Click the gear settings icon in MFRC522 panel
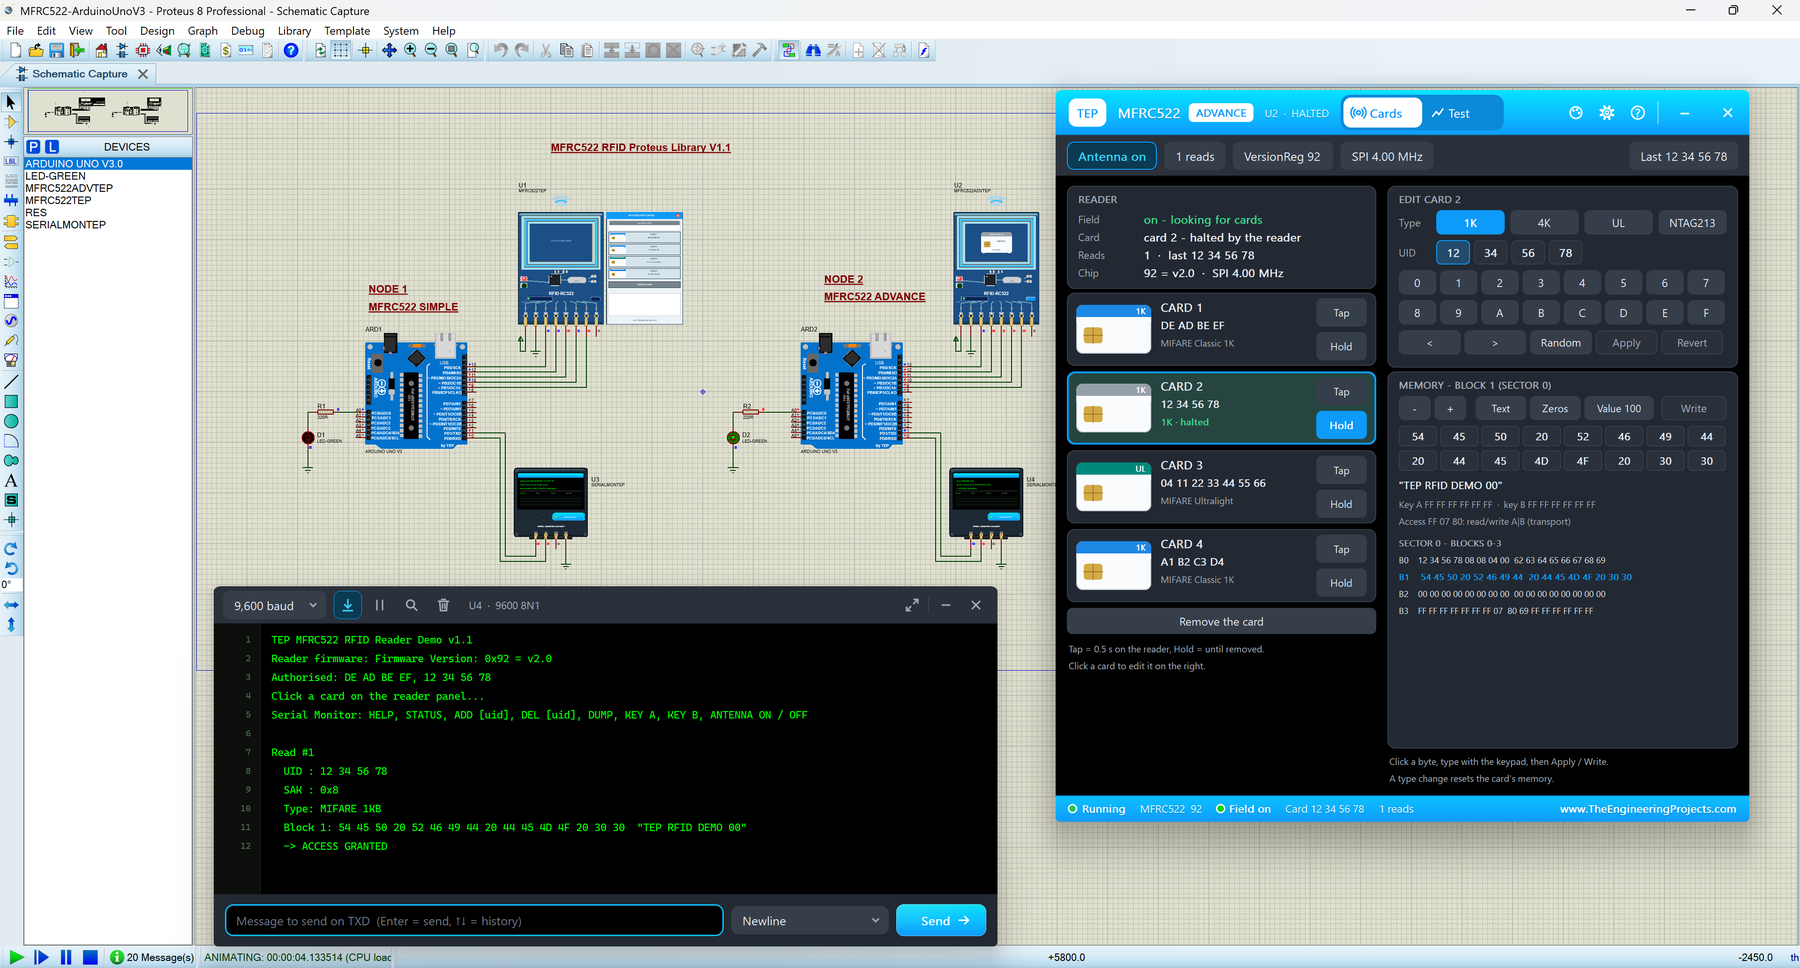1800x968 pixels. (x=1607, y=113)
